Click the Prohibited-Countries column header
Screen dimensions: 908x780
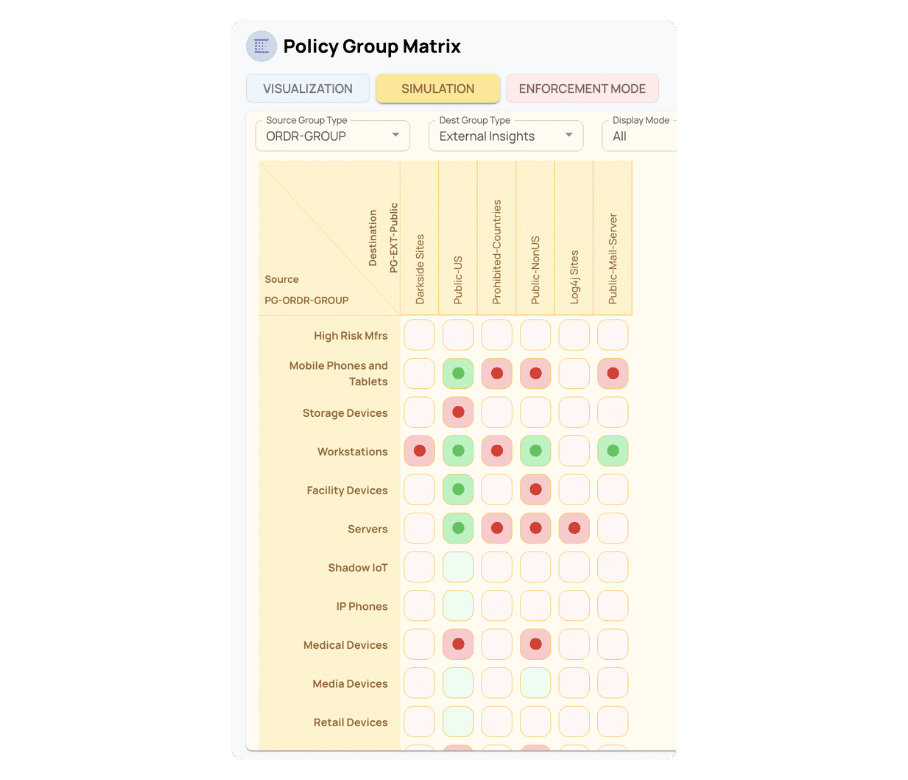click(x=497, y=252)
